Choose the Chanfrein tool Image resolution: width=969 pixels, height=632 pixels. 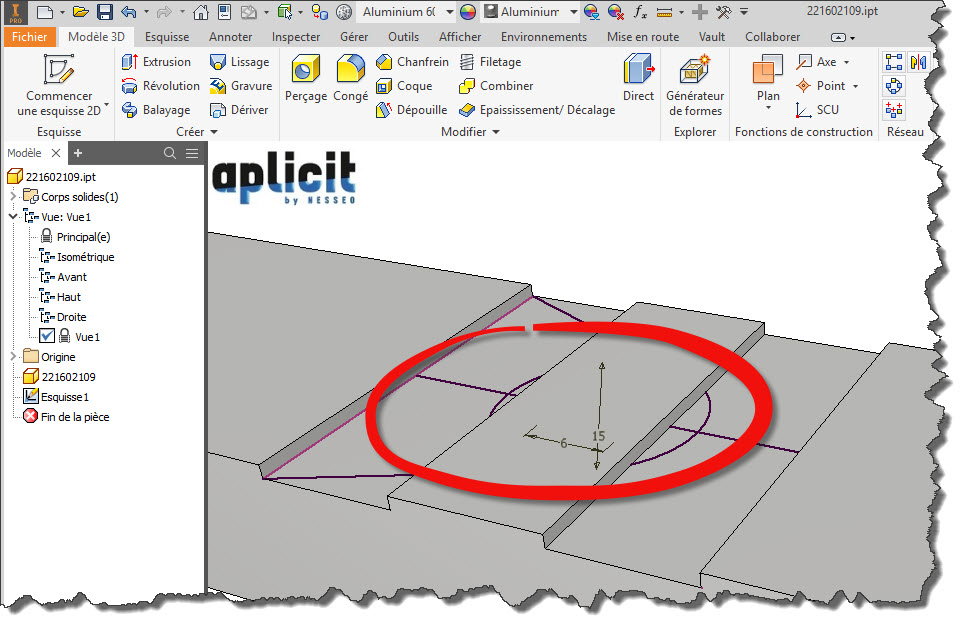pyautogui.click(x=412, y=62)
